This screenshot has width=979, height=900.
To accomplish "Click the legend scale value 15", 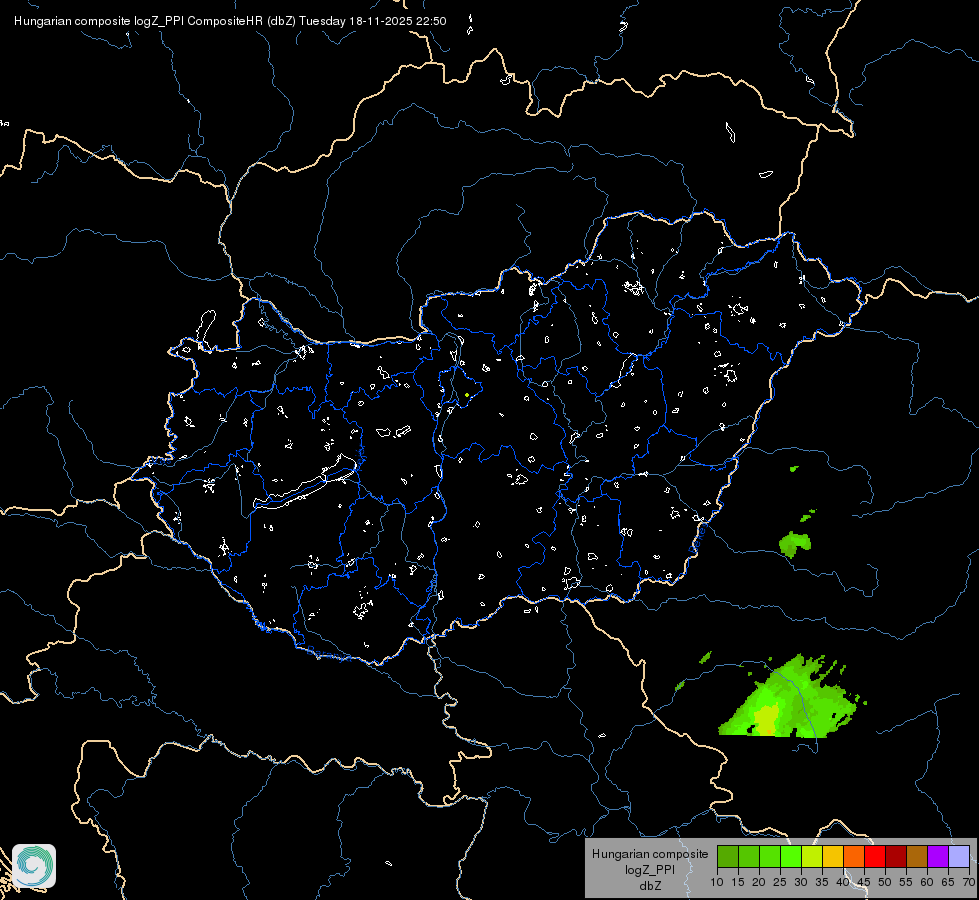I will click(x=738, y=883).
